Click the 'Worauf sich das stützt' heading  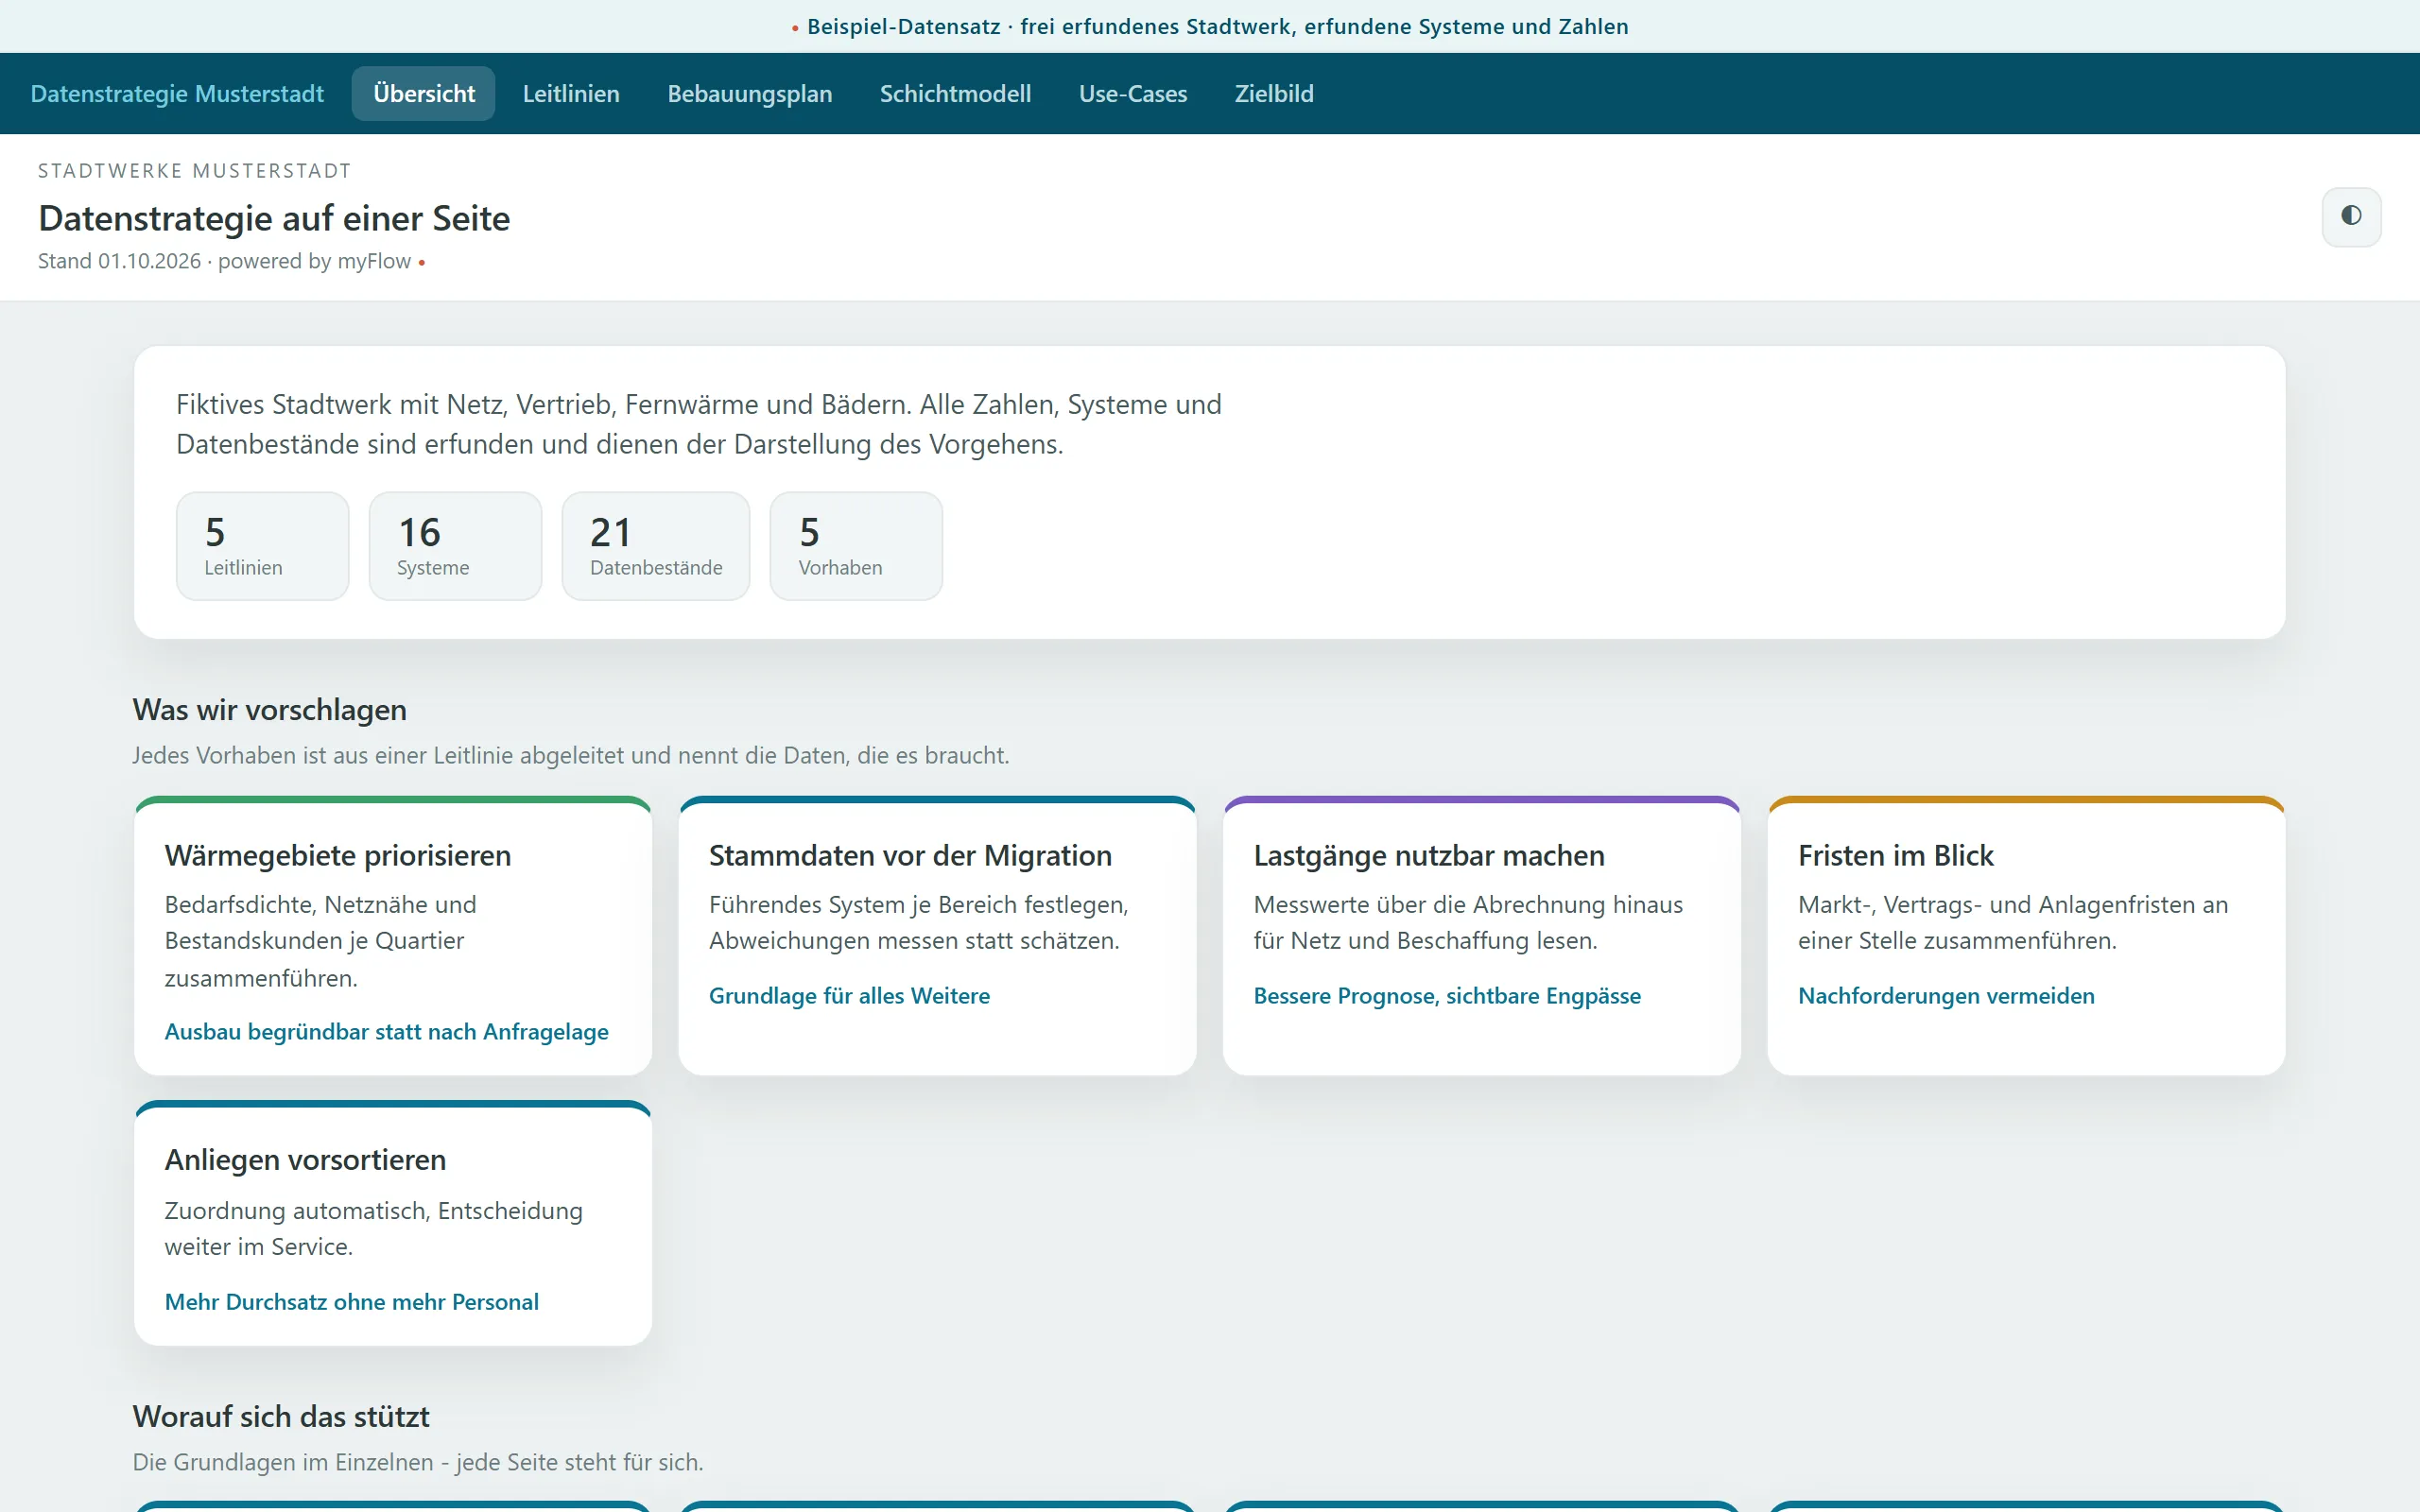(281, 1417)
